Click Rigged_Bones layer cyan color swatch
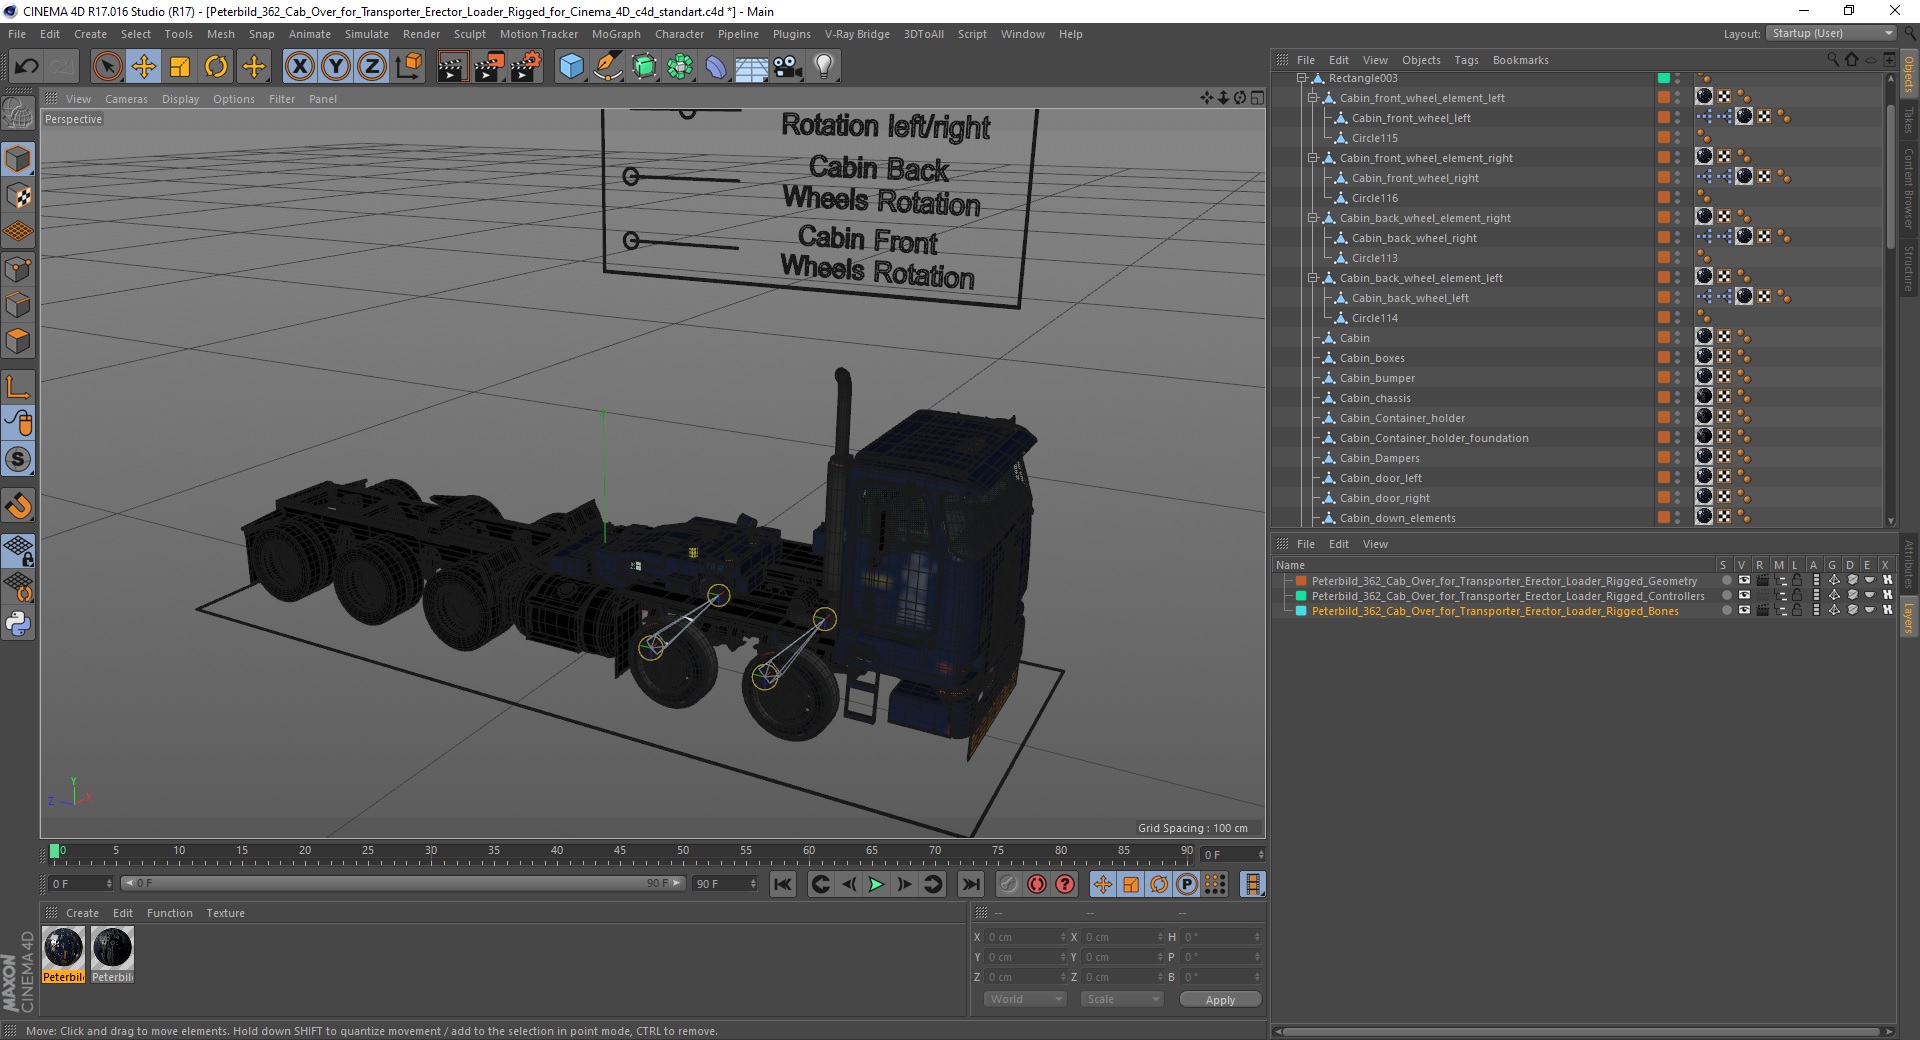 [x=1301, y=611]
